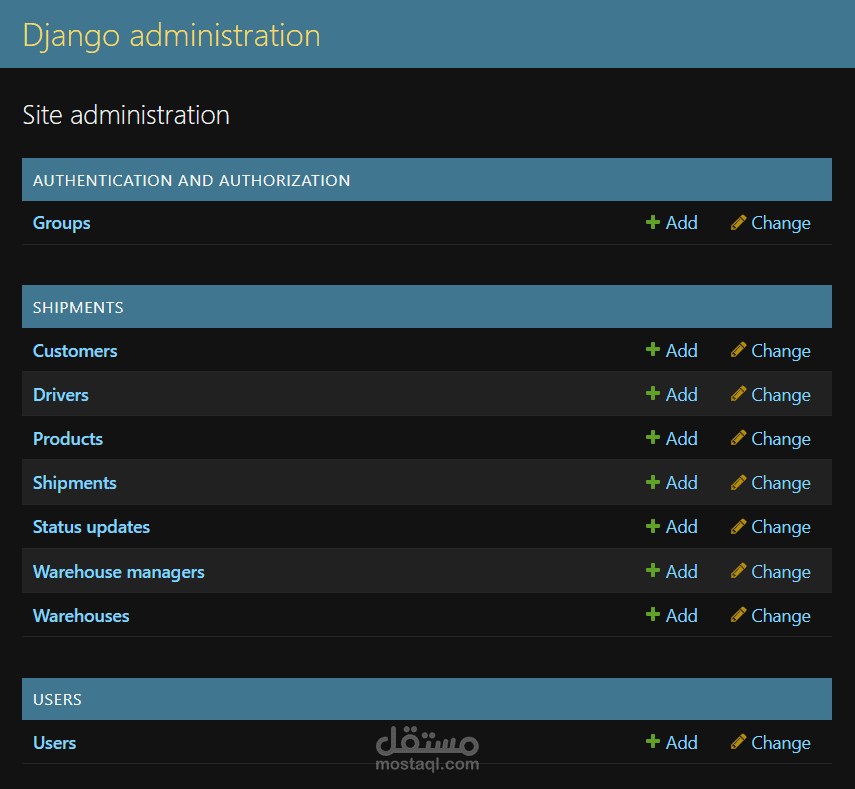Viewport: 855px width, 789px height.
Task: Click the green plus icon in Products row
Action: pos(652,438)
